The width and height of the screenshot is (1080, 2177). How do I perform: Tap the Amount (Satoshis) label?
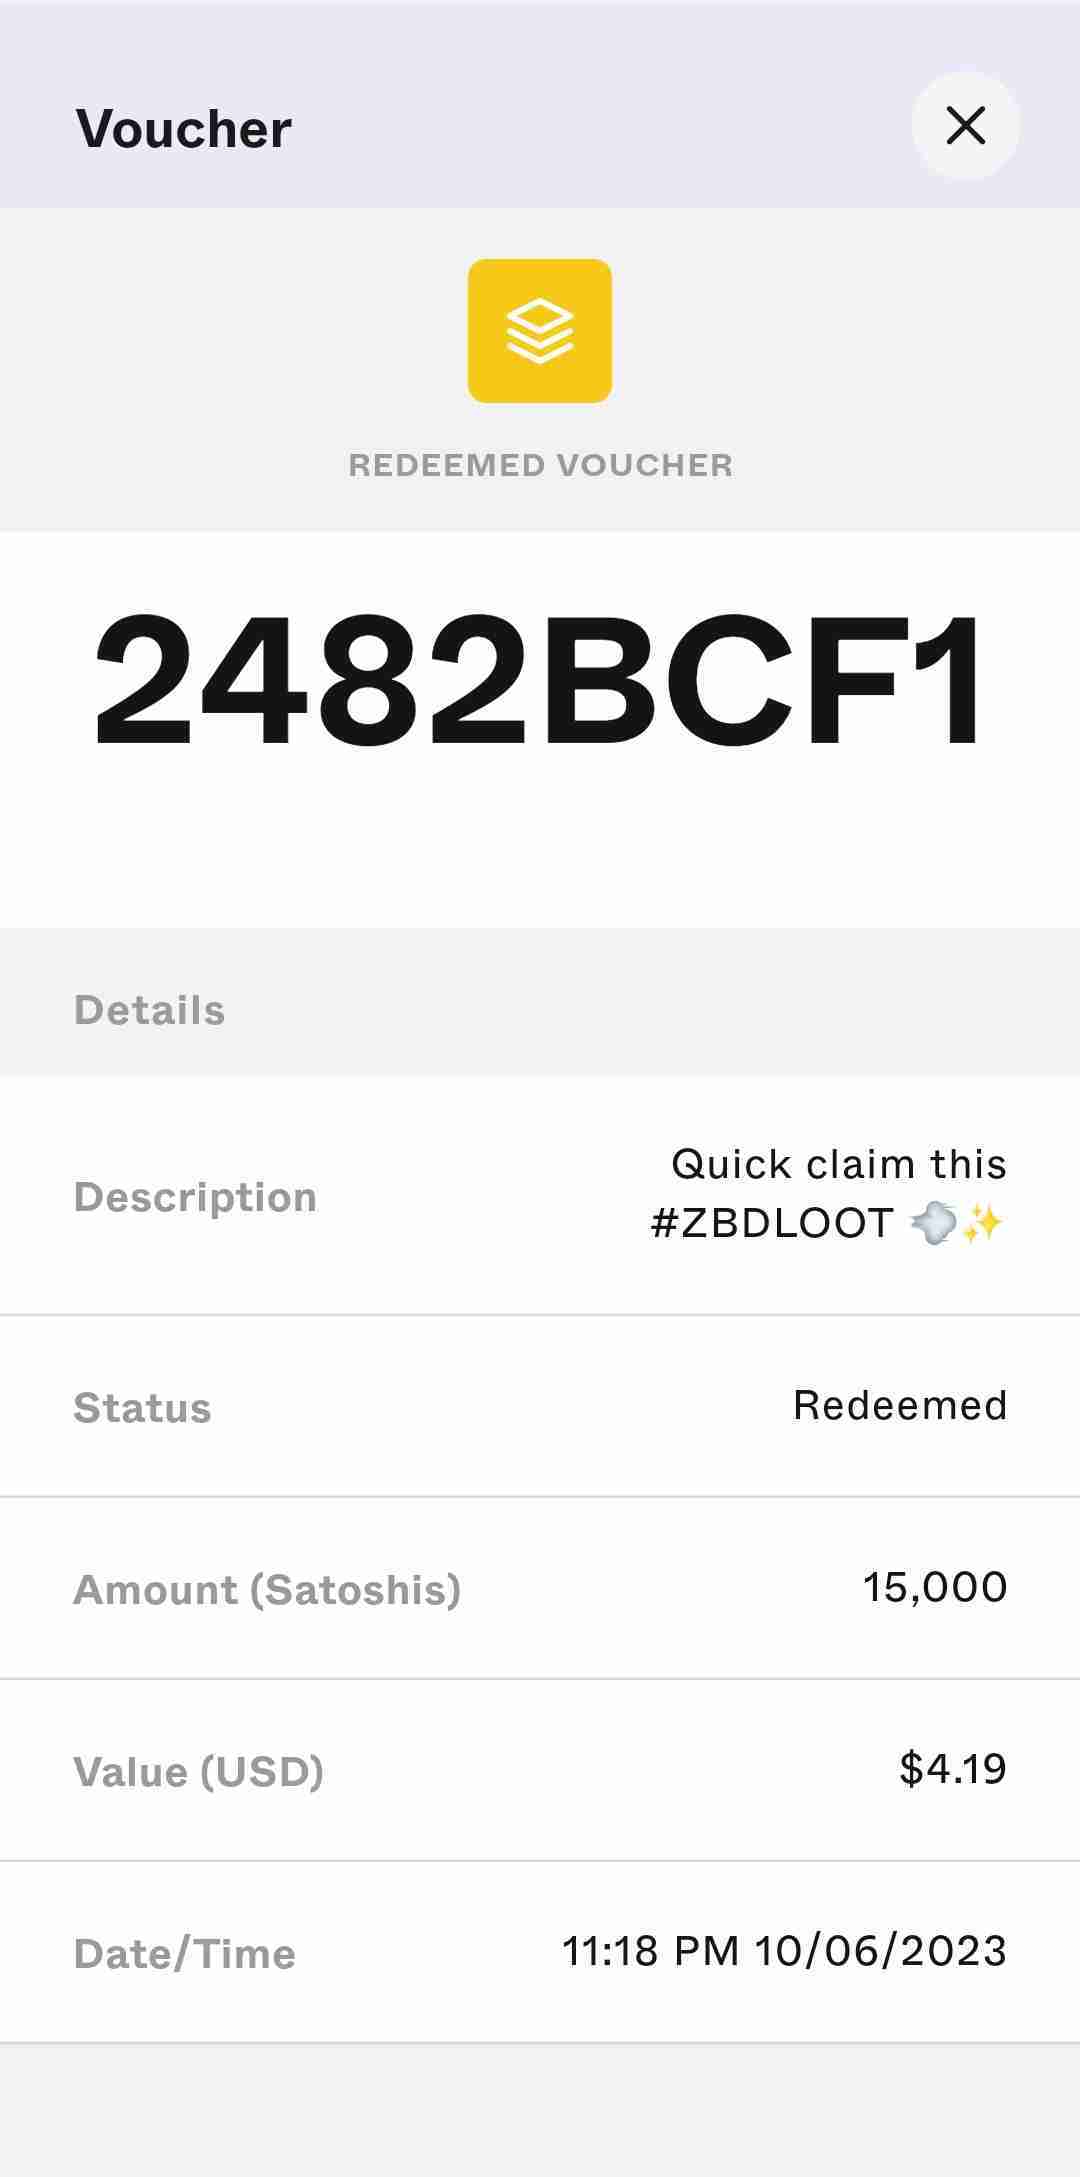(267, 1590)
